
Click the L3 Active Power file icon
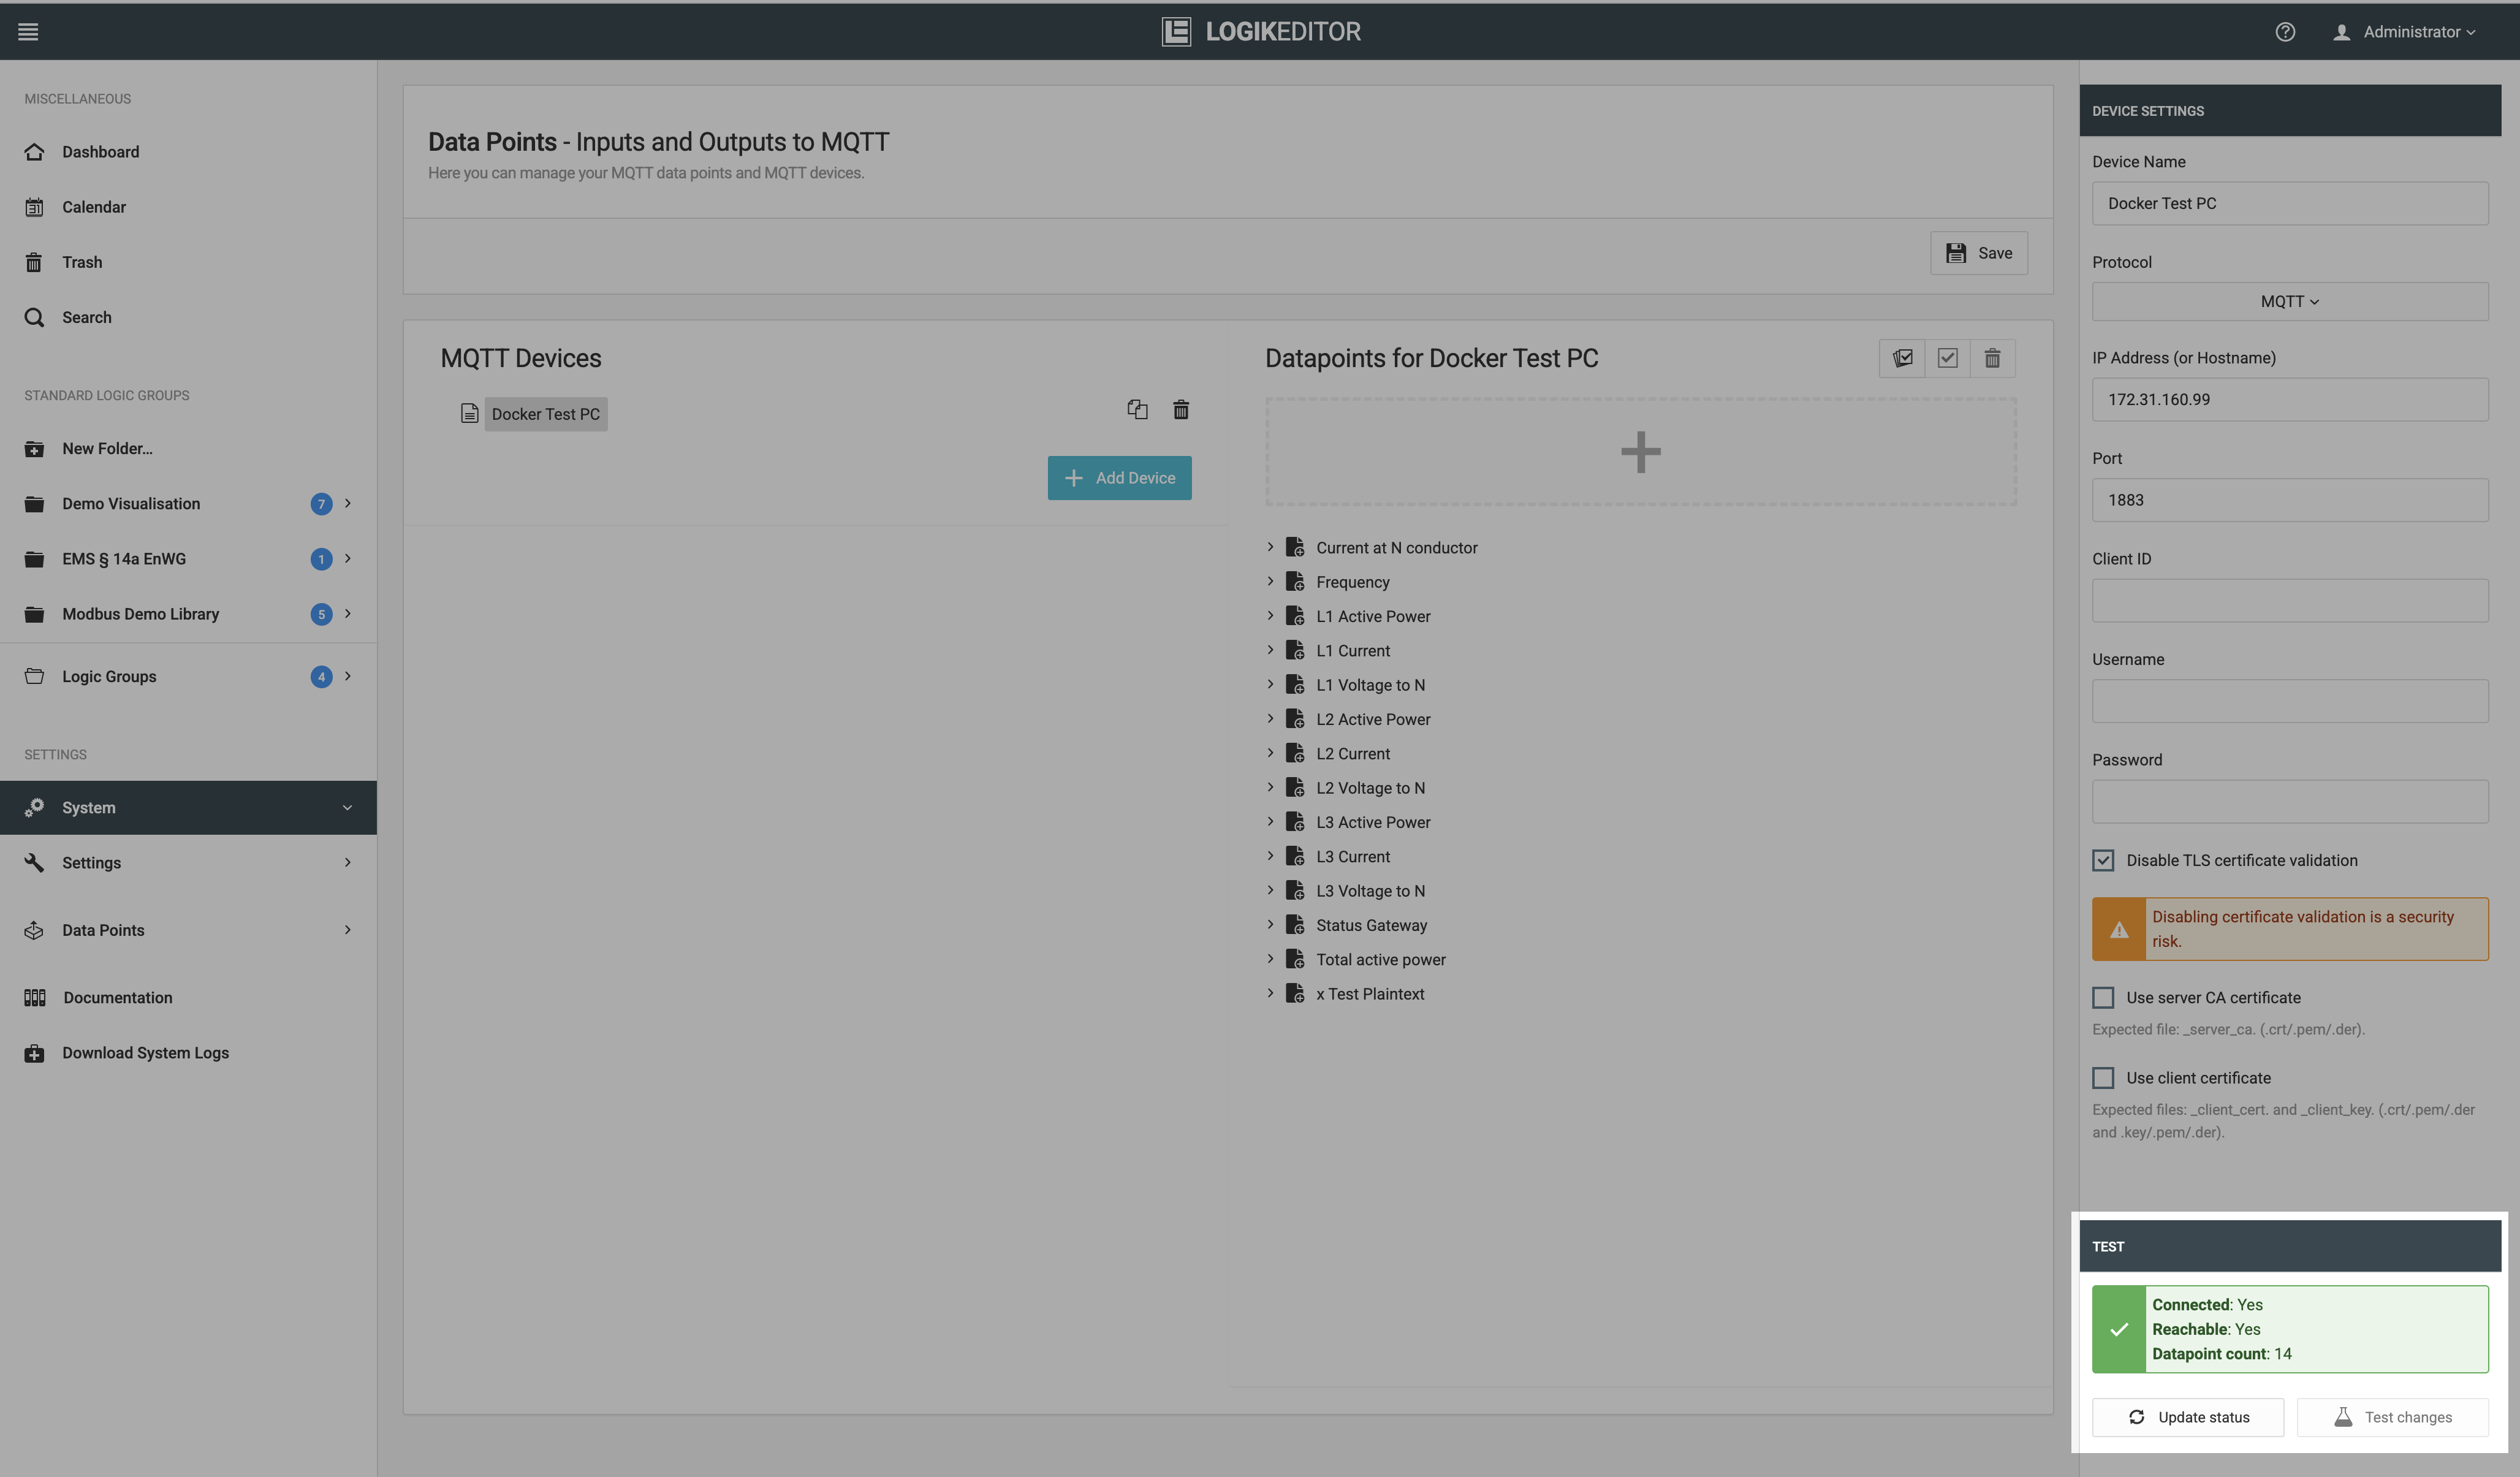tap(1295, 822)
